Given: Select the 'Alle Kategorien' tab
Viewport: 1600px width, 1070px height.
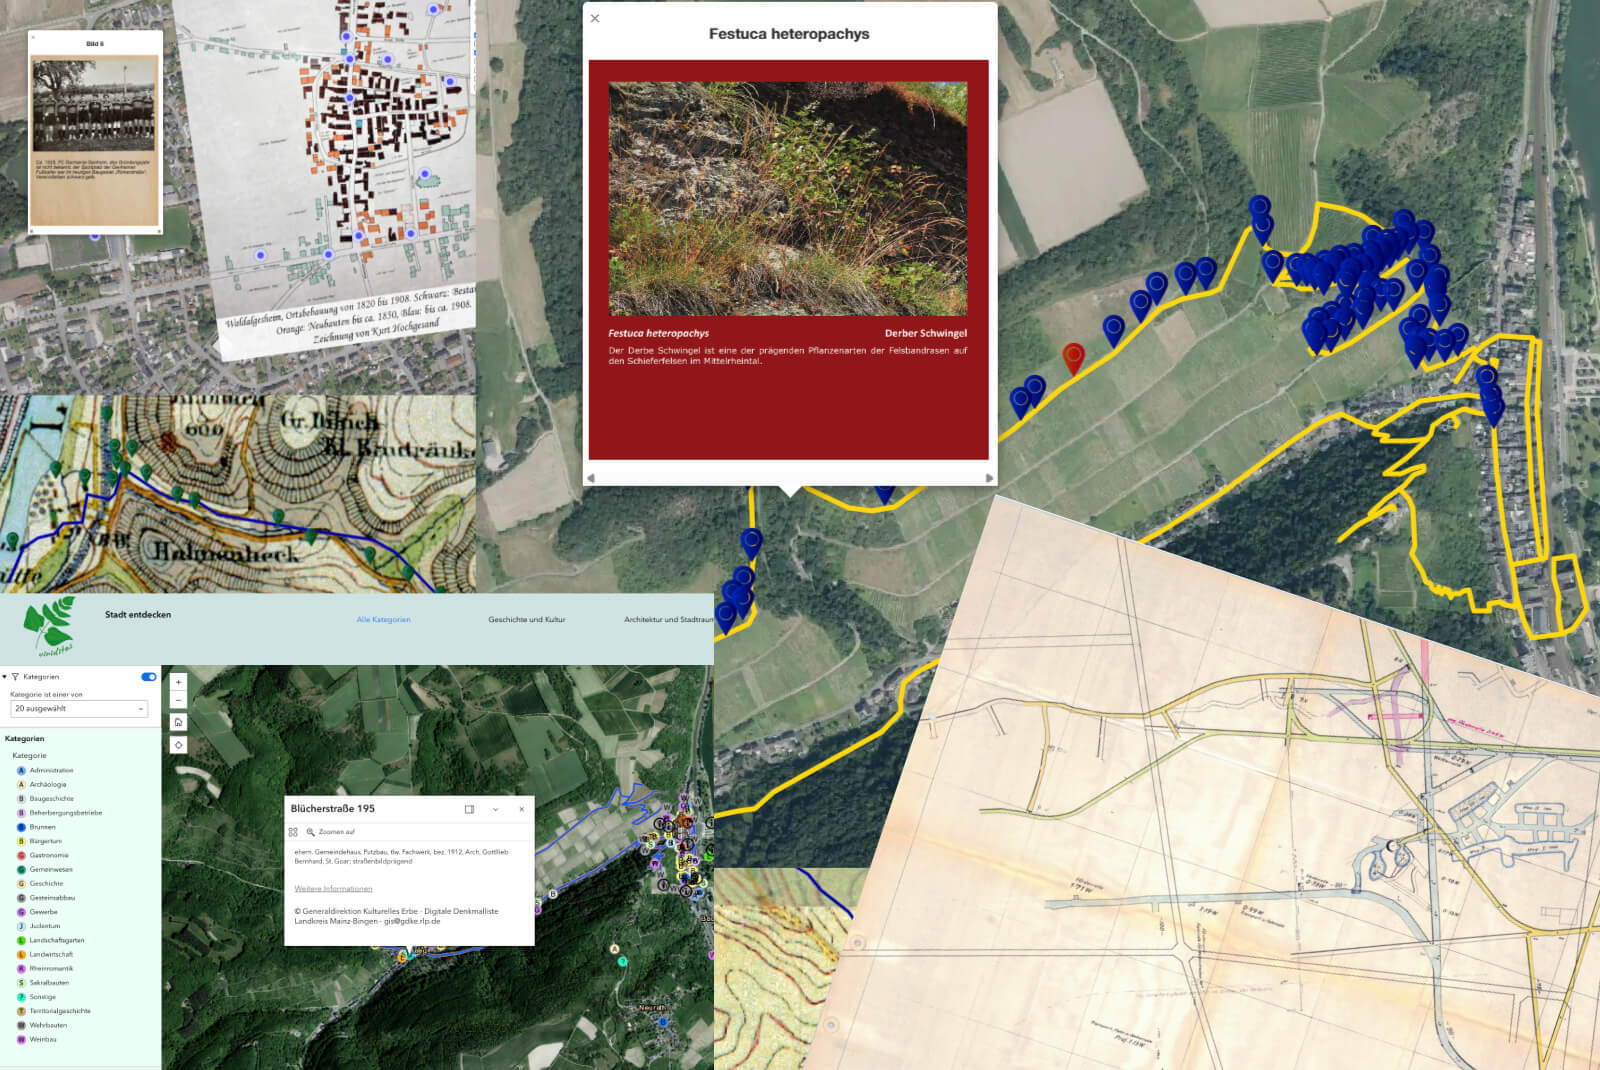Looking at the screenshot, I should (383, 620).
